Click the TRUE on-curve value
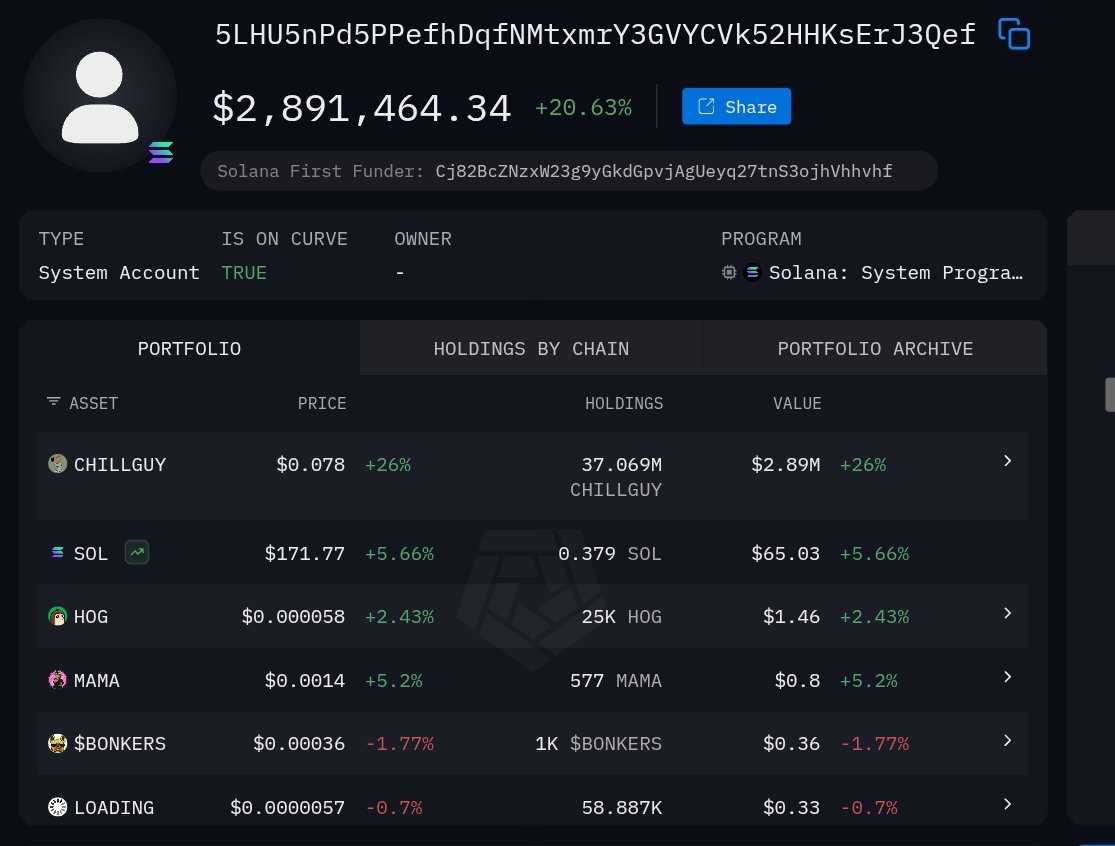Screen dimensions: 1115x846 pos(244,273)
